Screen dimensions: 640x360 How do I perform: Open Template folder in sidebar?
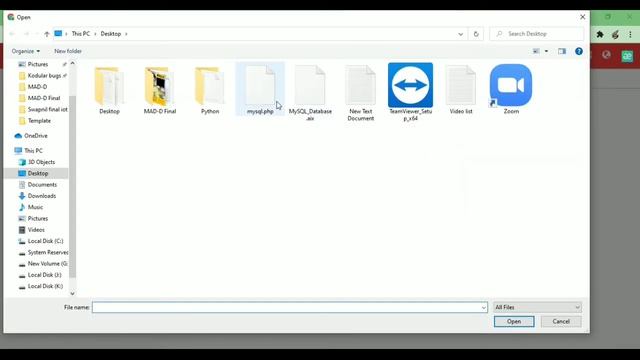(39, 121)
